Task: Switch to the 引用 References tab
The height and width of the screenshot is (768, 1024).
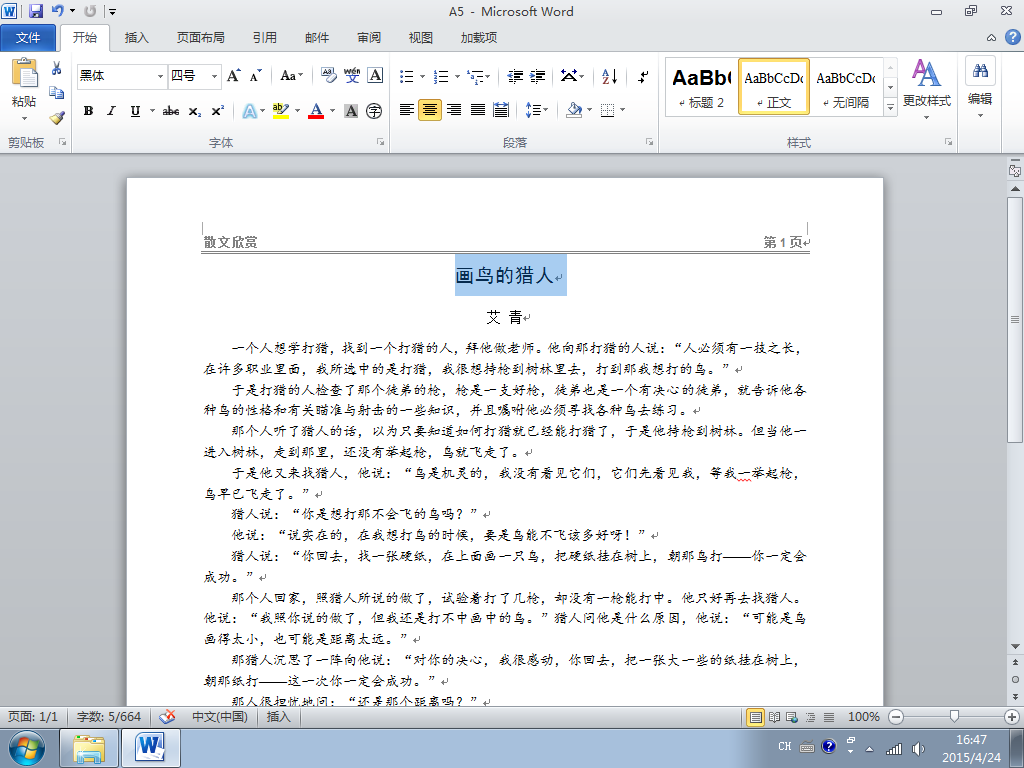Action: (264, 38)
